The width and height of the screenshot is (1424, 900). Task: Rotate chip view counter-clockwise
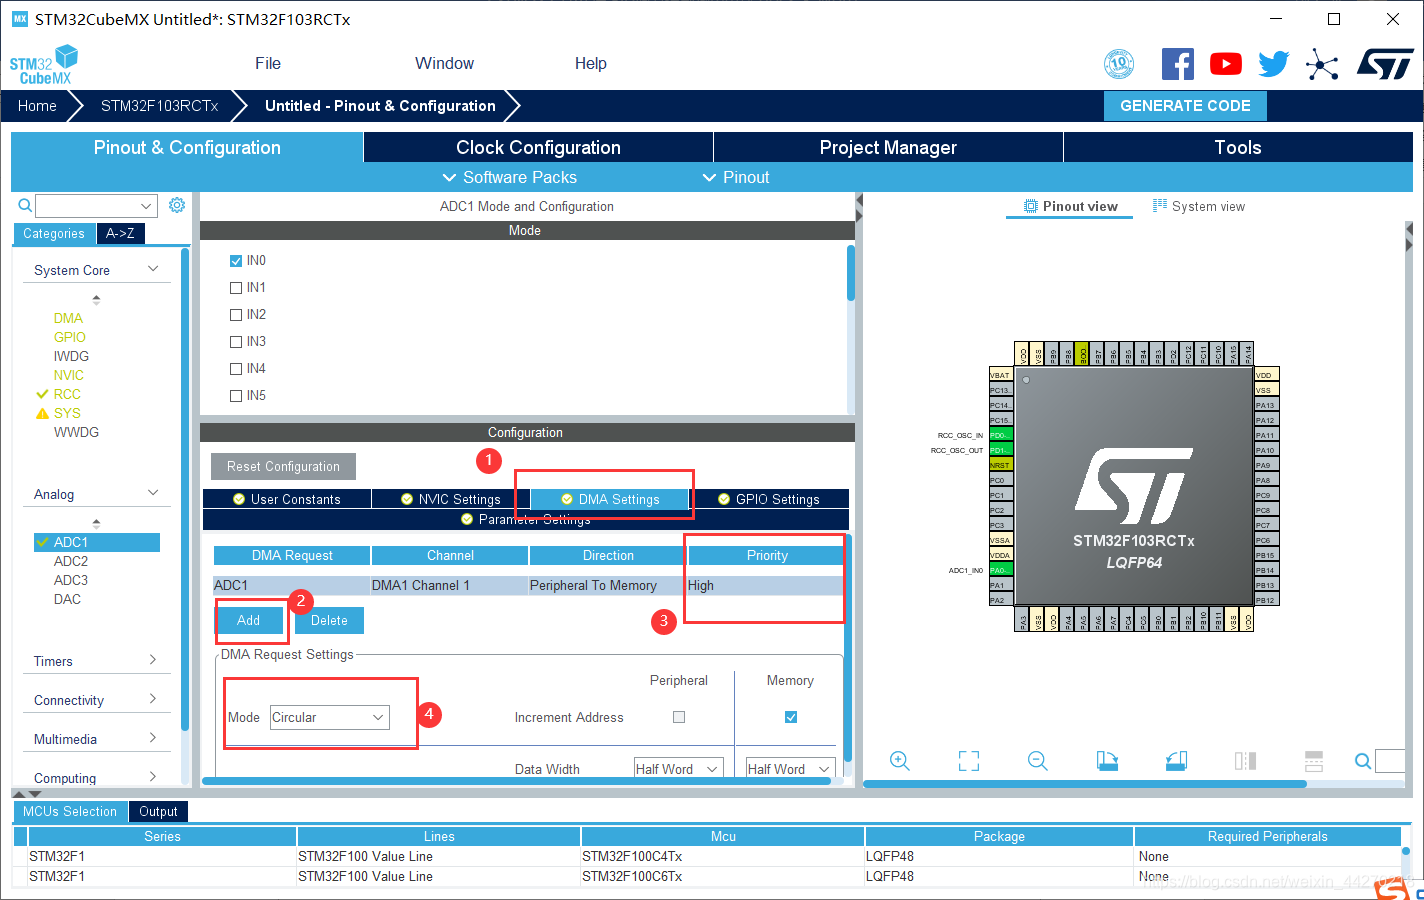(1176, 761)
